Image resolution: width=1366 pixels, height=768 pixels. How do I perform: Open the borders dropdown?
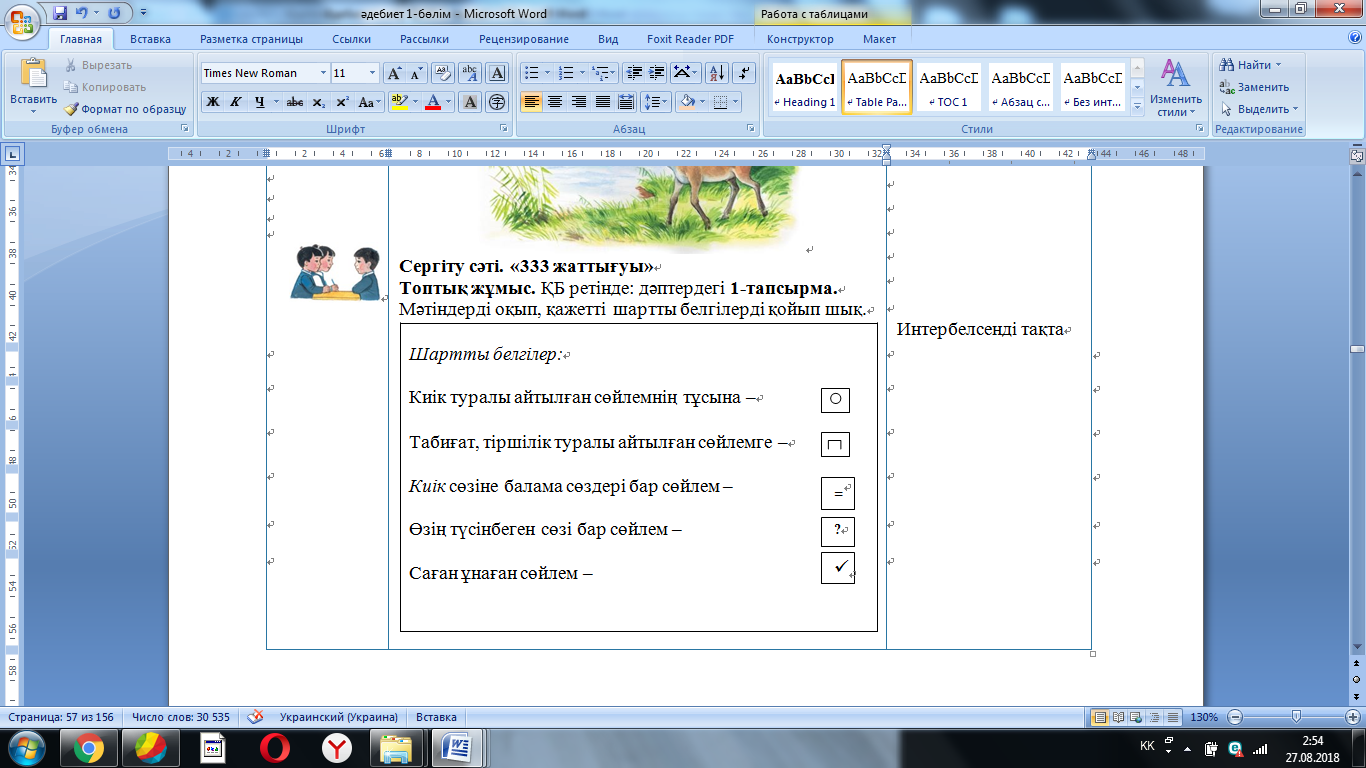click(x=736, y=102)
